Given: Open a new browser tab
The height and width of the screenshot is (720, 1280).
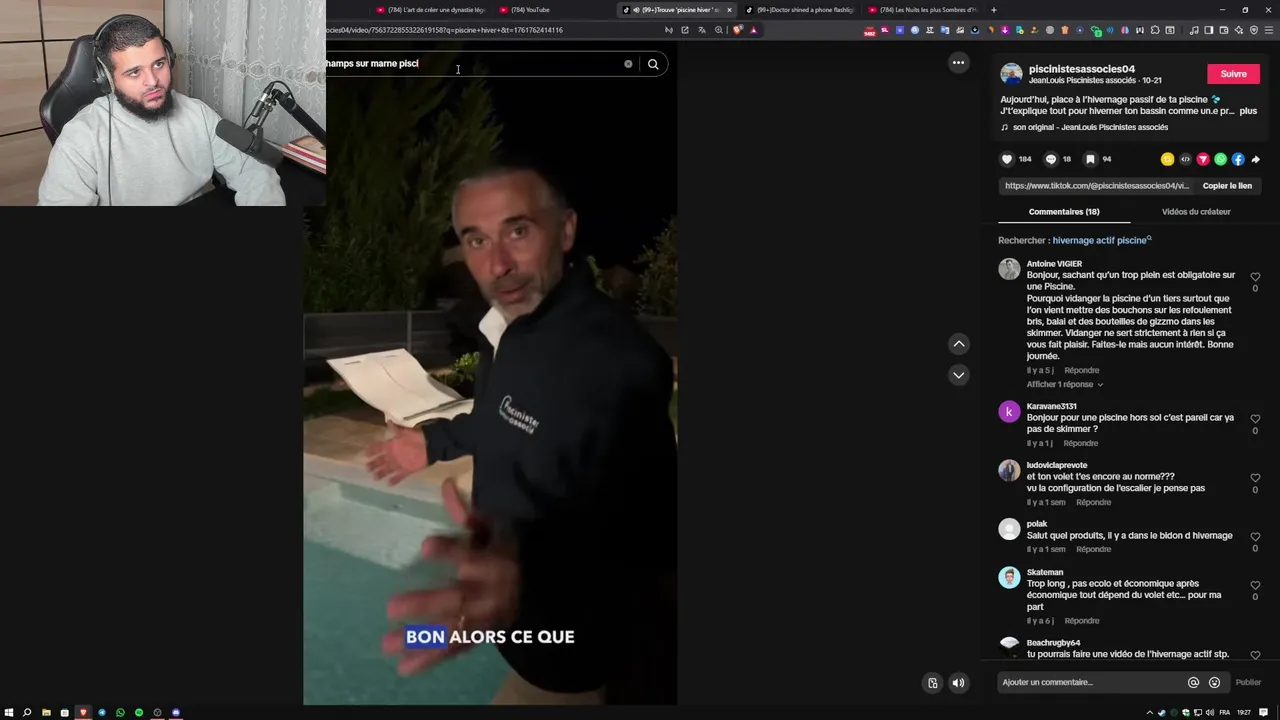Looking at the screenshot, I should point(993,10).
